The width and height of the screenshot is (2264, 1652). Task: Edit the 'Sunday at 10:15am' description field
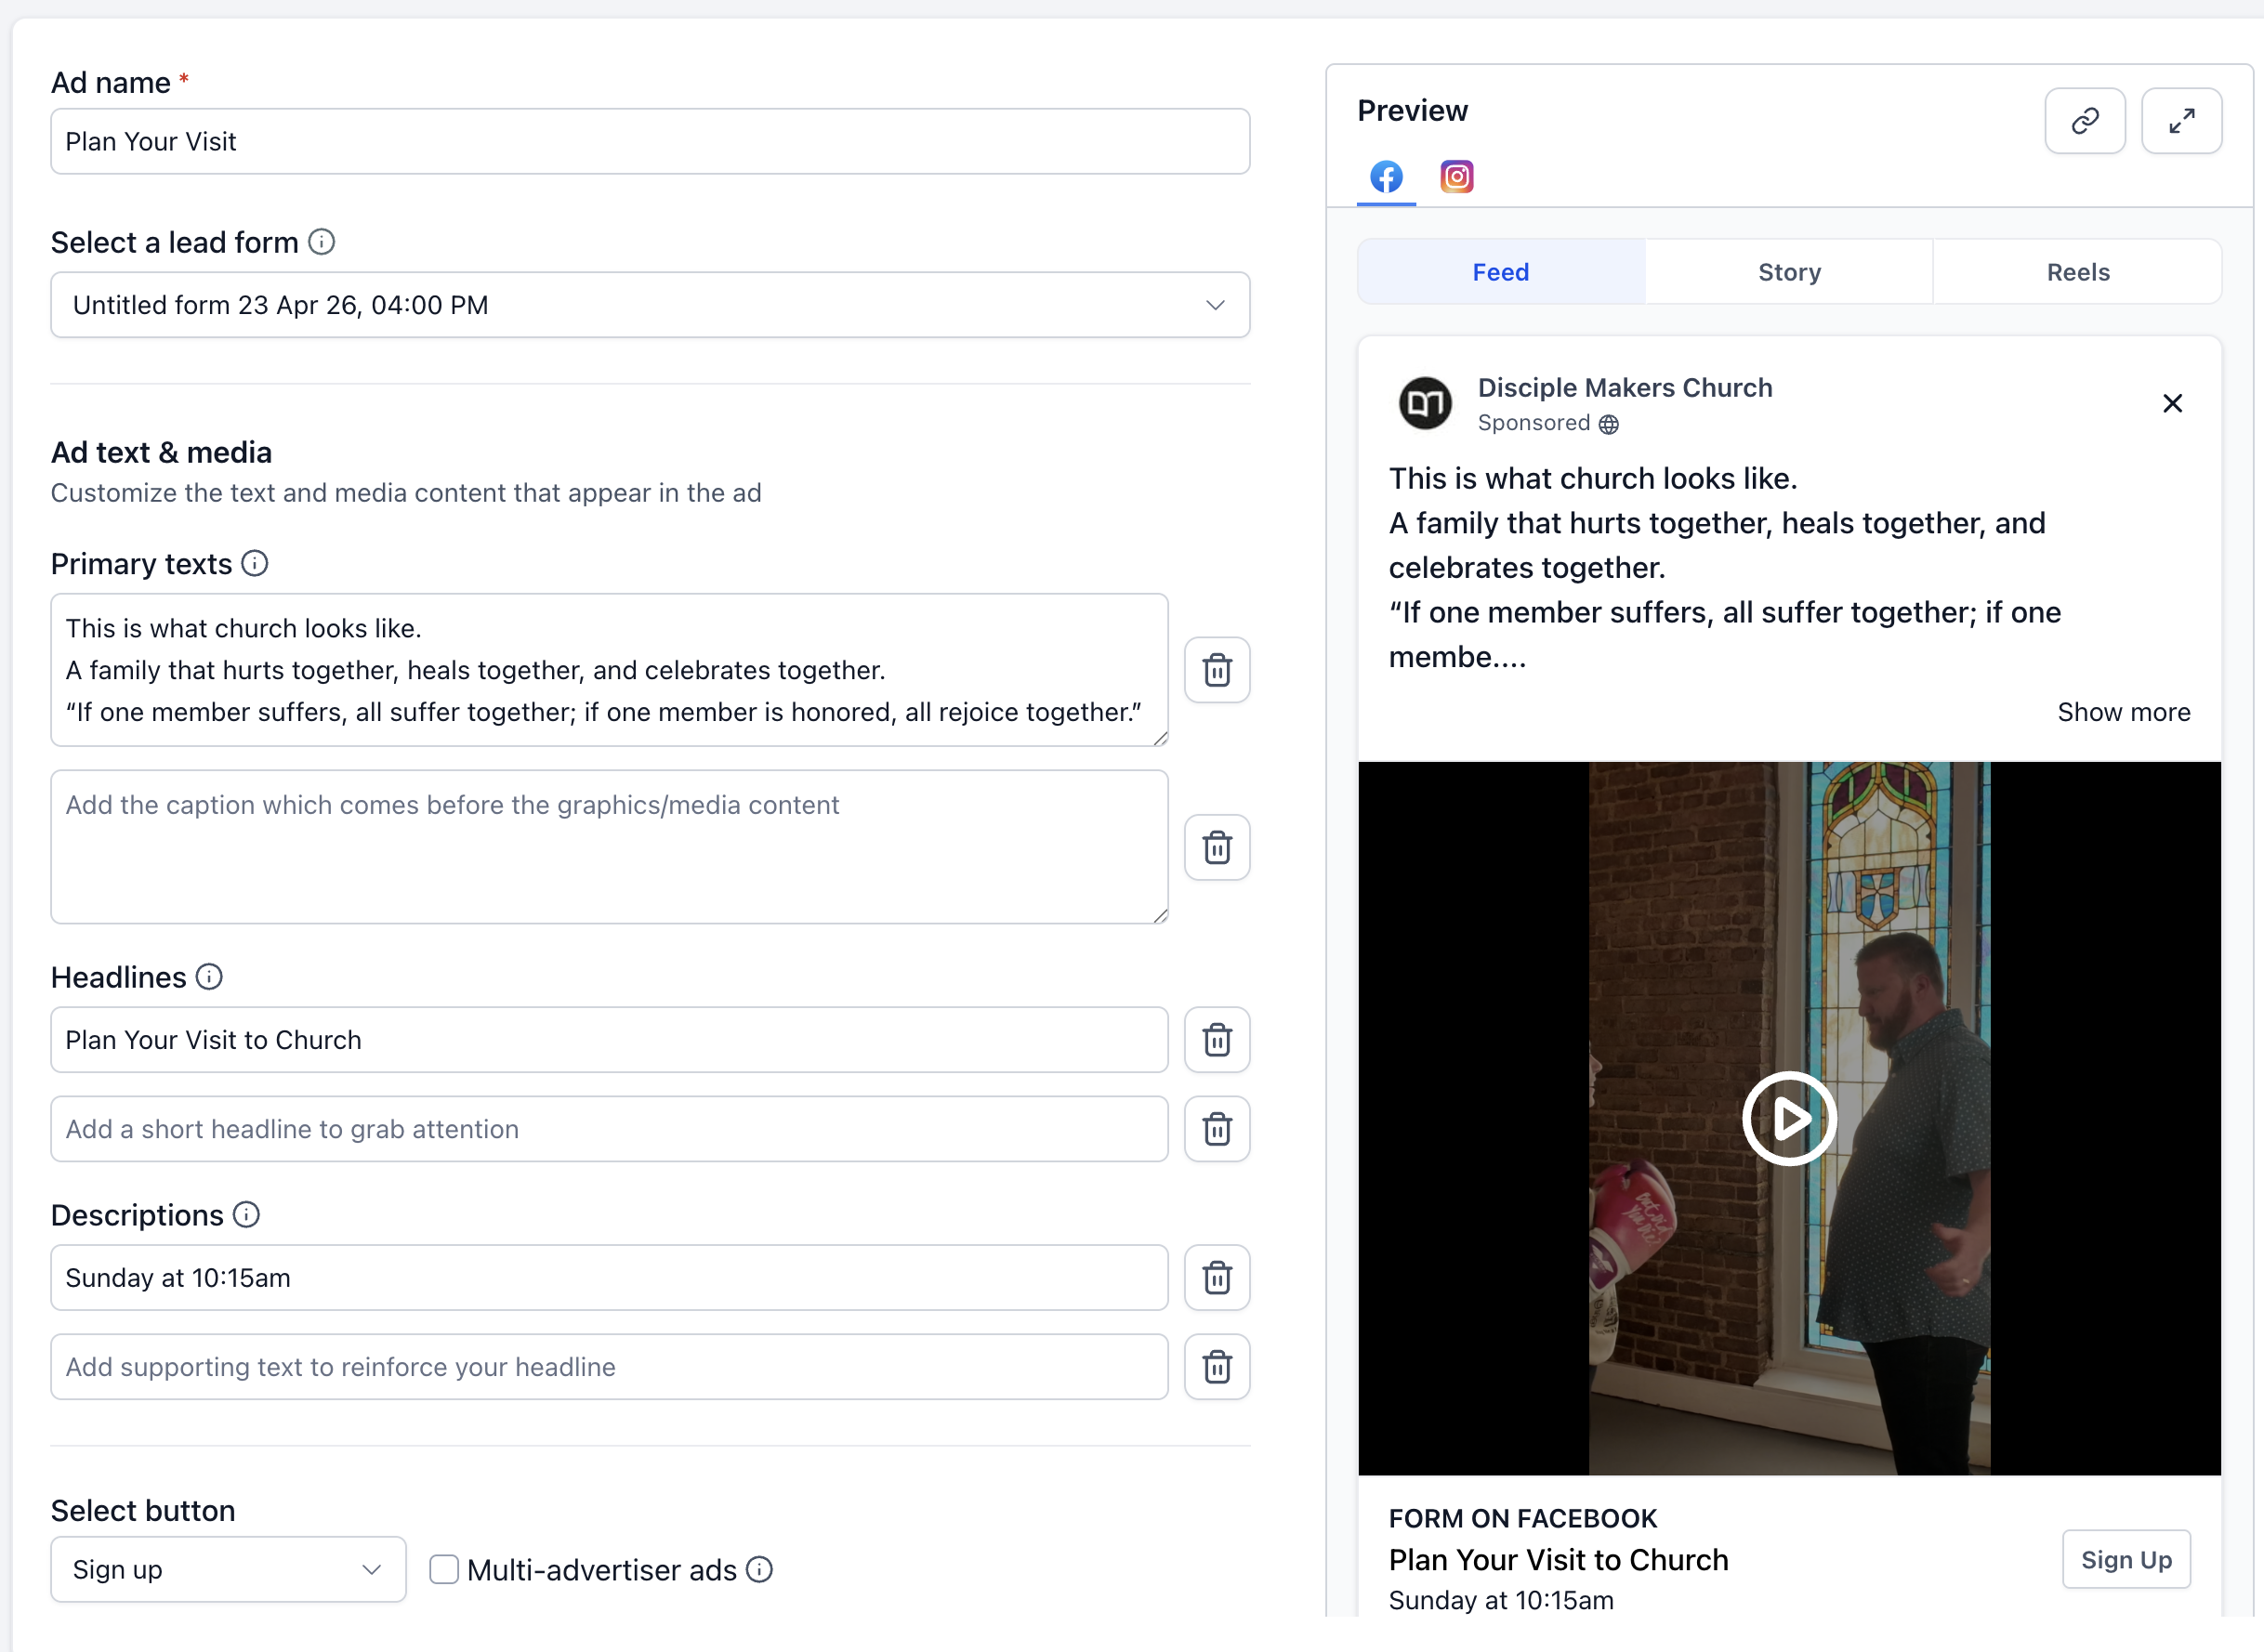coord(609,1278)
